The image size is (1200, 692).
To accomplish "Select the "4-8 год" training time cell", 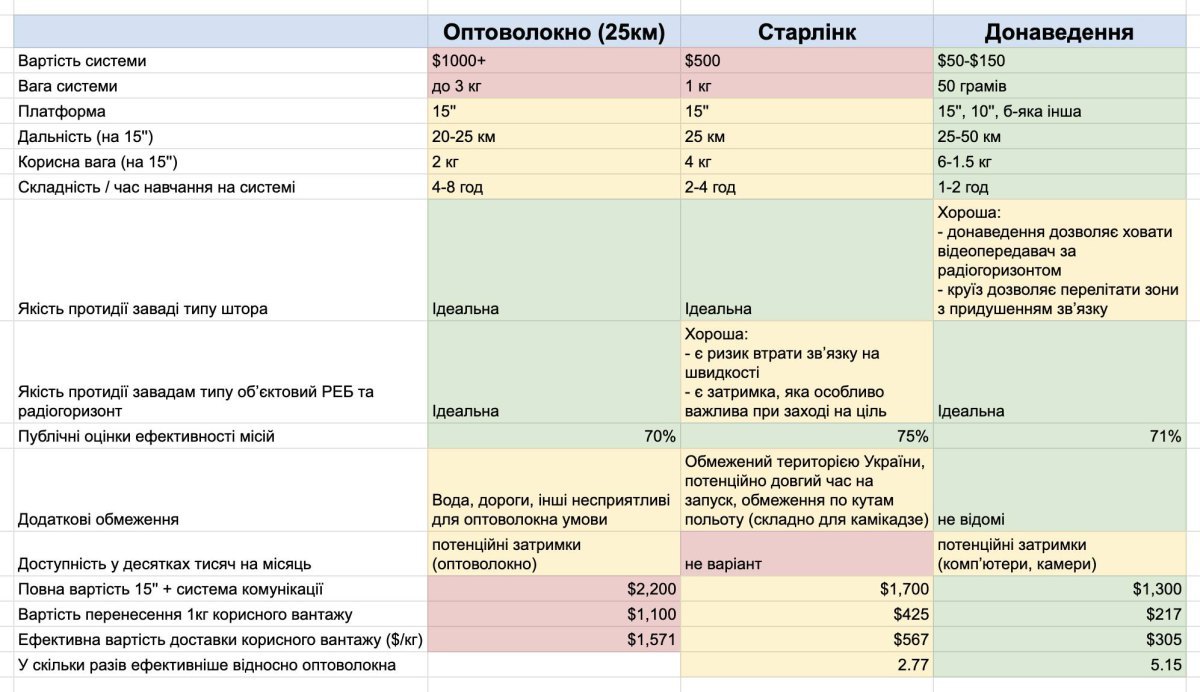I will [554, 187].
